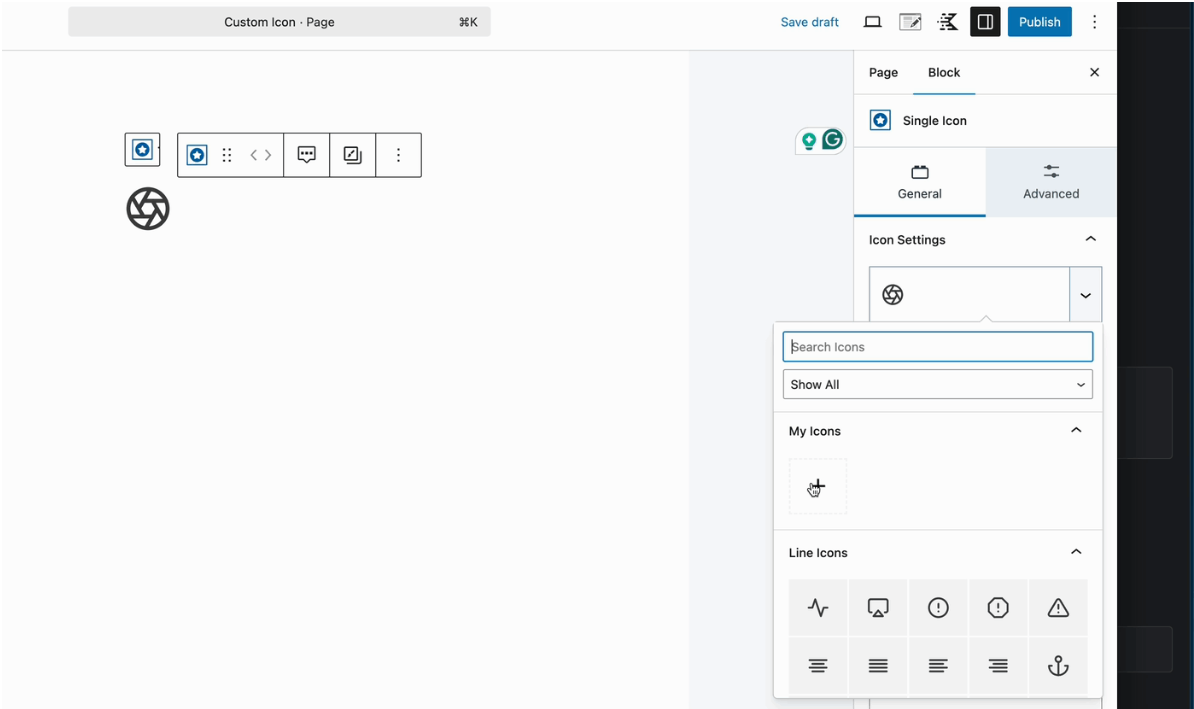The image size is (1194, 709).
Task: Open the device preview laptop icon
Action: coord(872,22)
